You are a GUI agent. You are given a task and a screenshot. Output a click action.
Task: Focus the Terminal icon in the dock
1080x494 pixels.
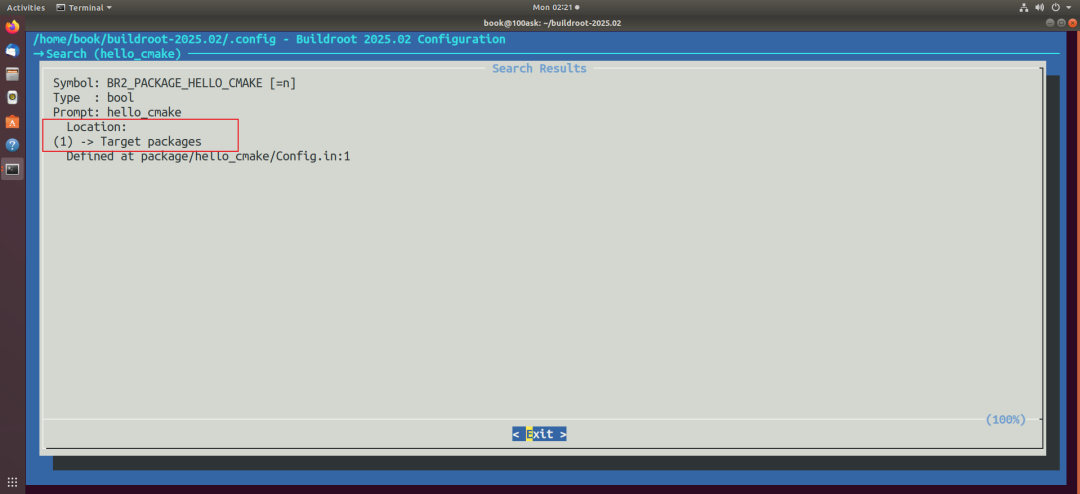click(x=12, y=169)
